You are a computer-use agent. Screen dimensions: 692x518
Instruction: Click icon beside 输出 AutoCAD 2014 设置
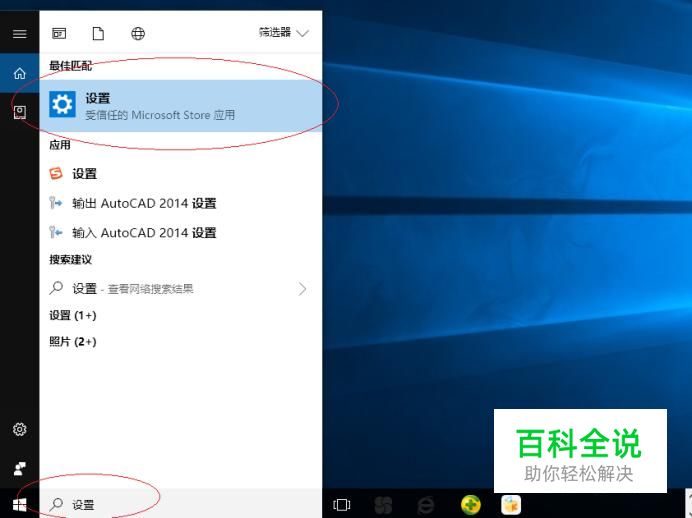point(56,203)
